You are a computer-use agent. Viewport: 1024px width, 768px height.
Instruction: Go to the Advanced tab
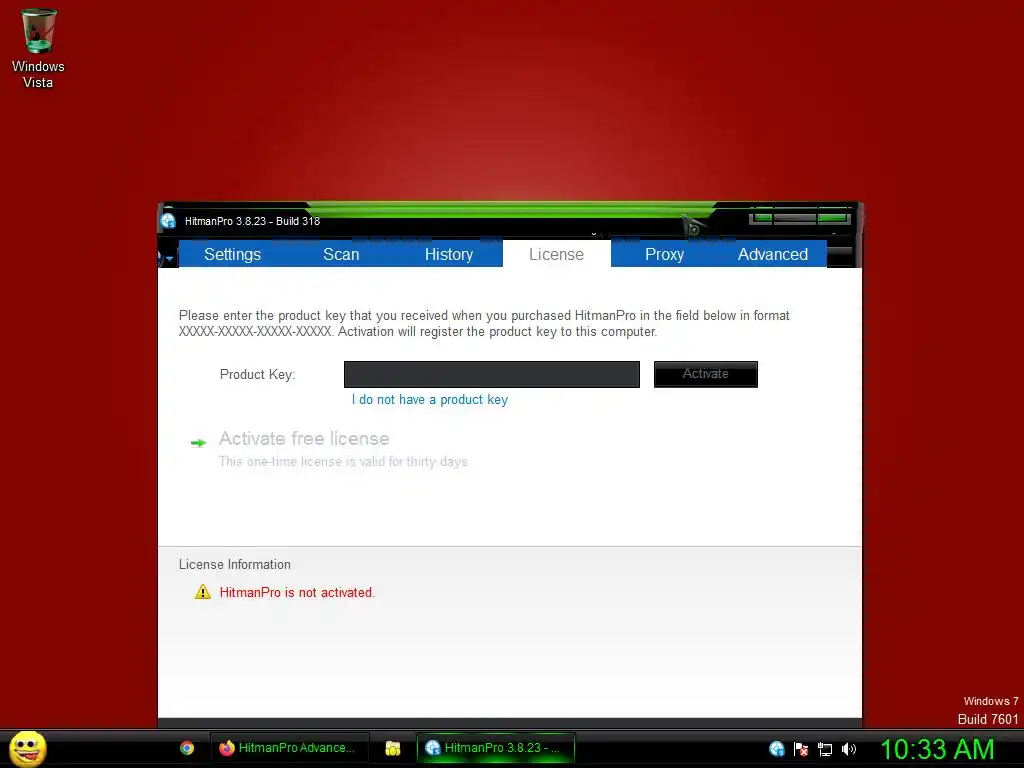pyautogui.click(x=773, y=254)
